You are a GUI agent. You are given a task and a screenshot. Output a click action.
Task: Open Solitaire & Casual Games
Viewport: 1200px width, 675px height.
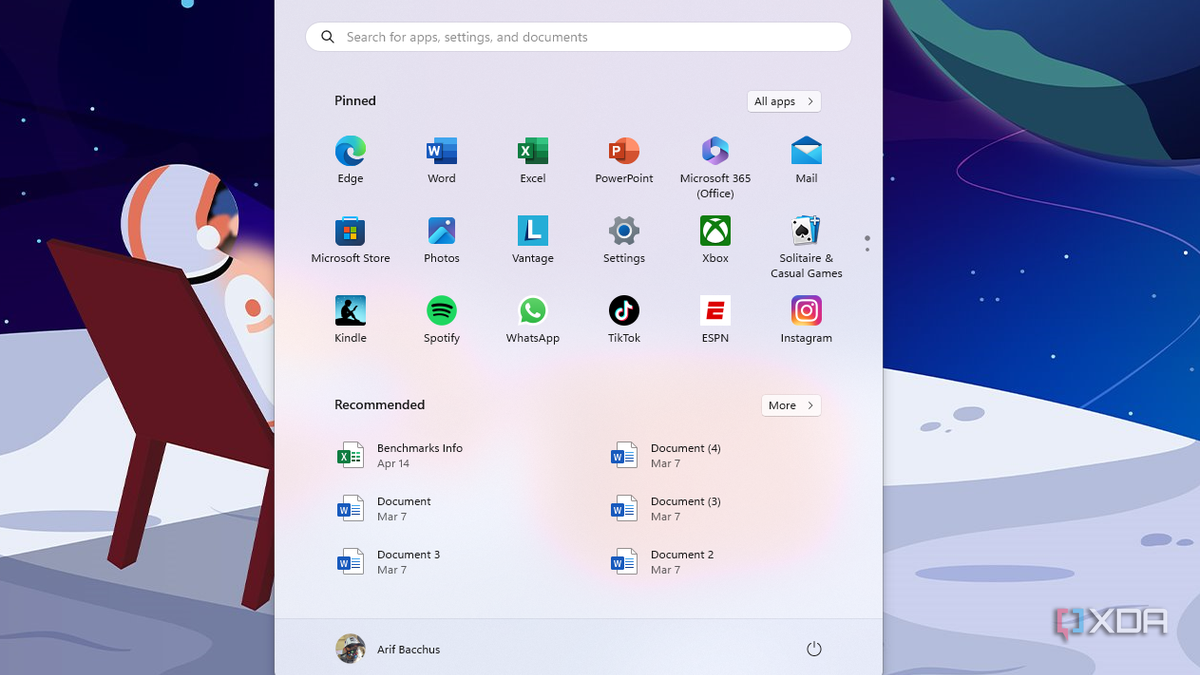(x=806, y=247)
